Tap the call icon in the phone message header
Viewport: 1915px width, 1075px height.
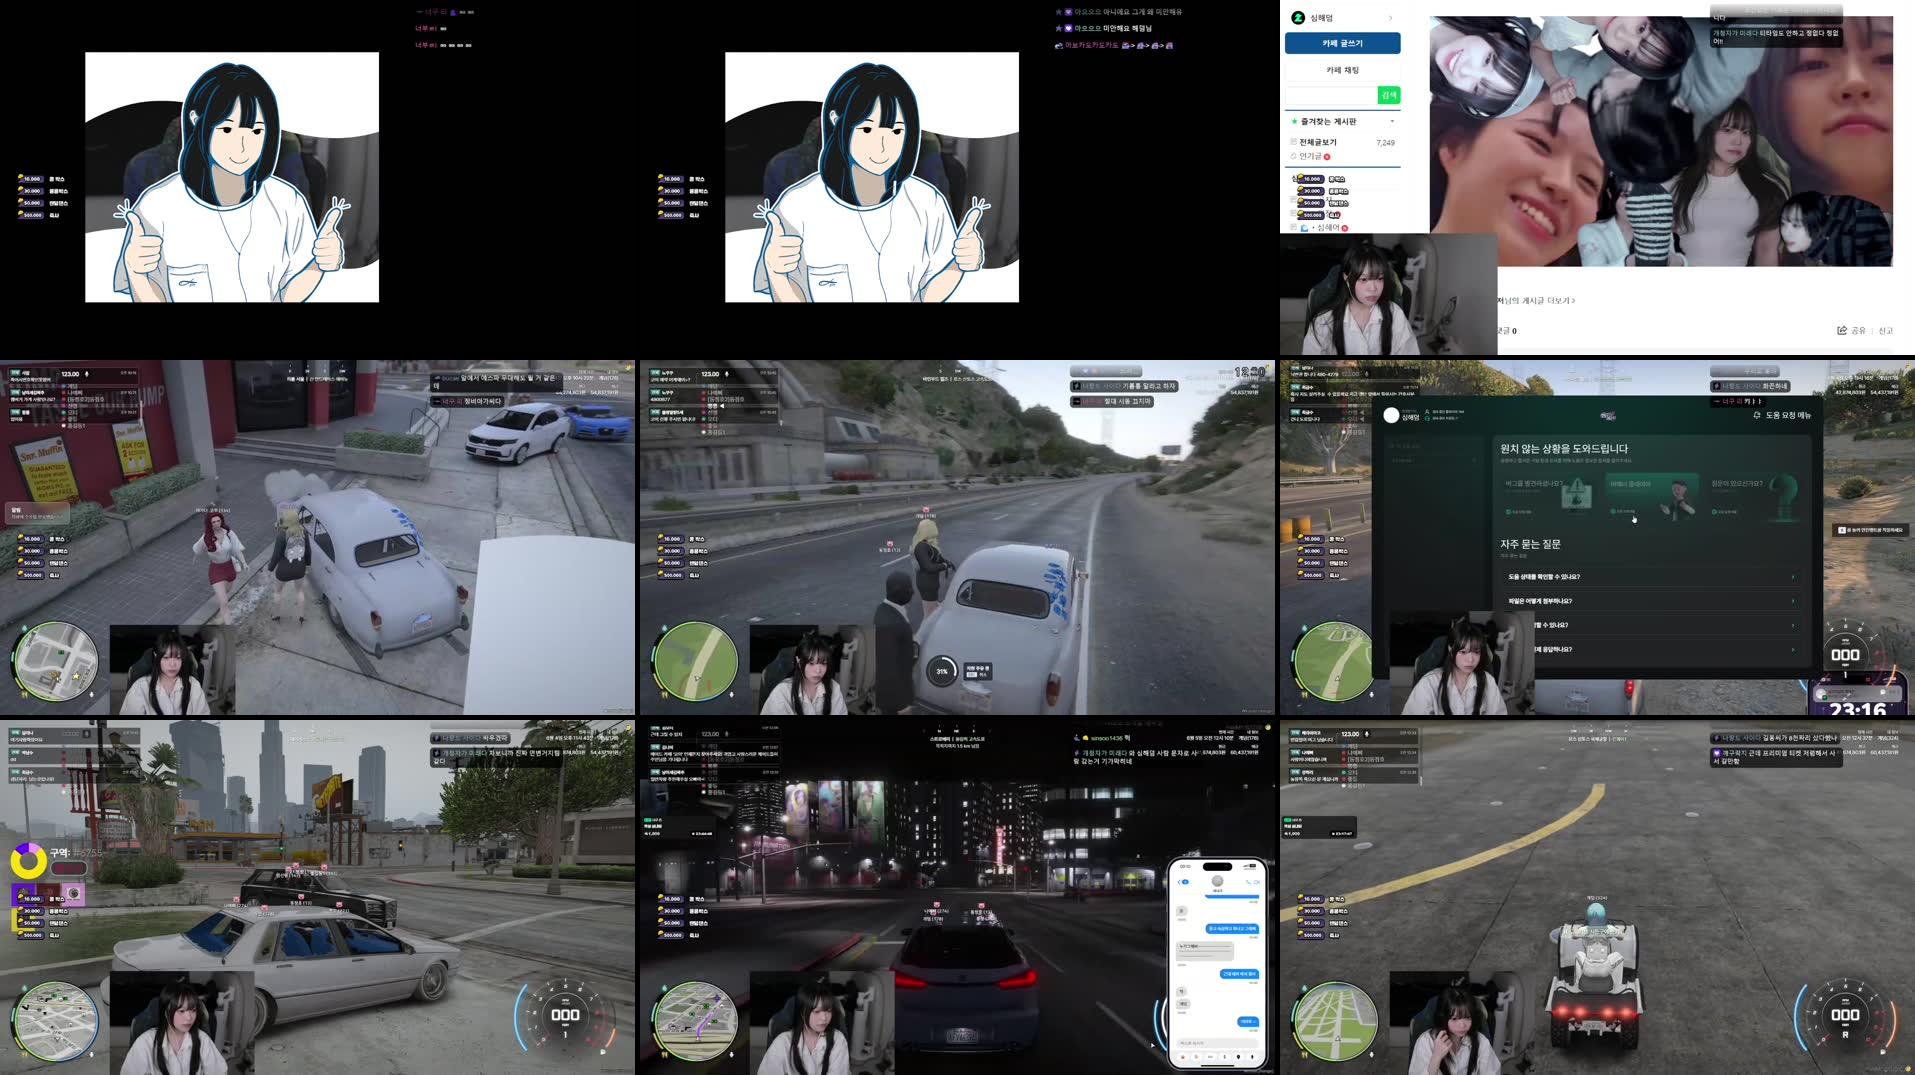(1247, 882)
